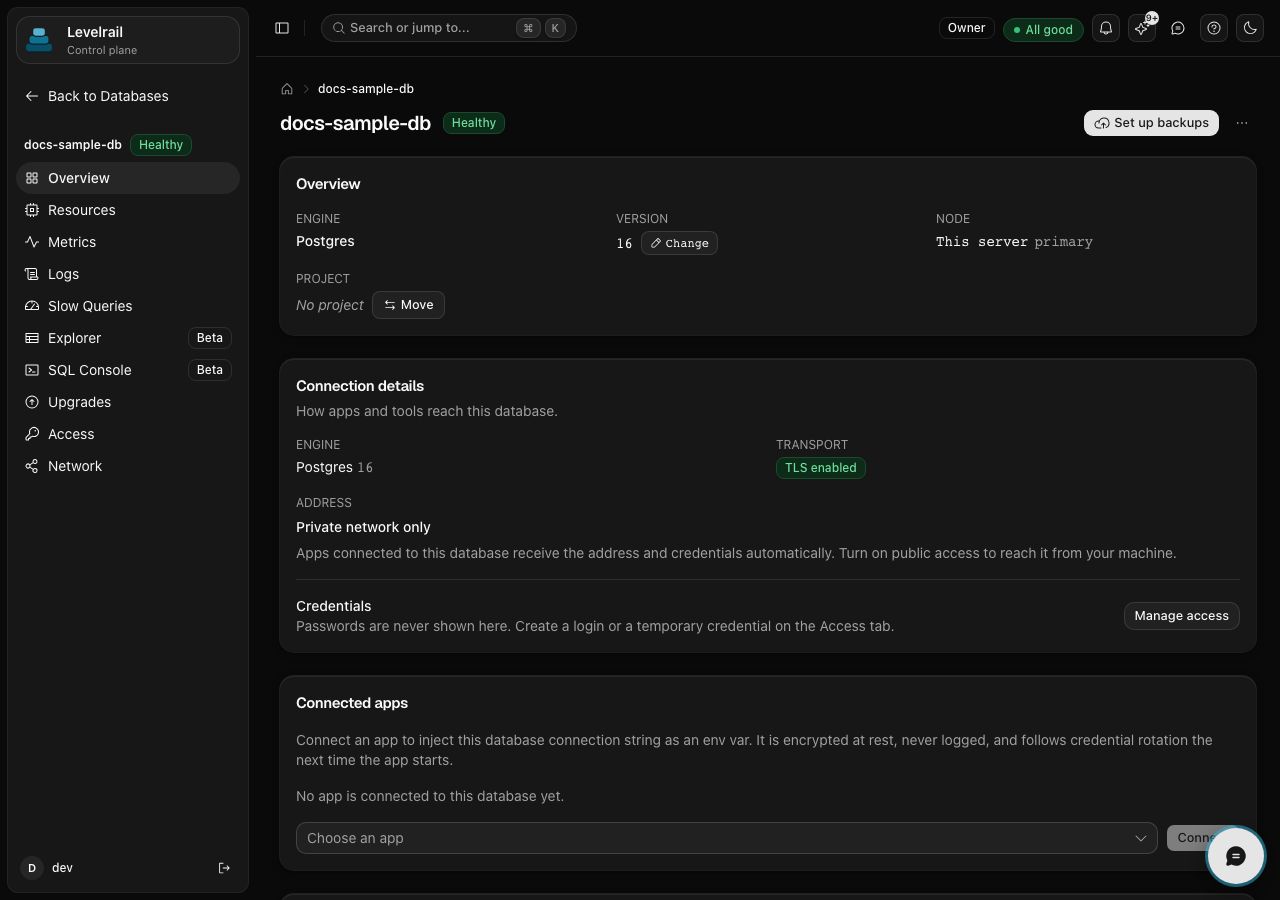Image resolution: width=1280 pixels, height=900 pixels.
Task: Click Set up backups button
Action: pyautogui.click(x=1151, y=123)
